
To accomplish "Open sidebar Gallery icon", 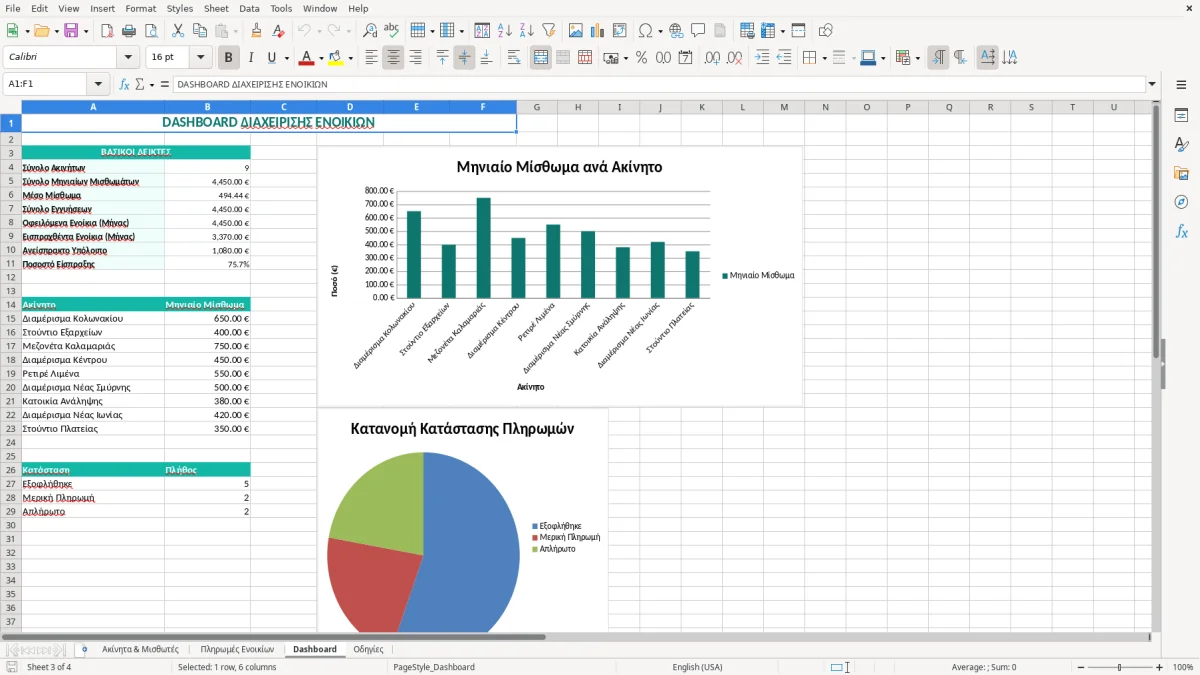I will (x=1181, y=173).
